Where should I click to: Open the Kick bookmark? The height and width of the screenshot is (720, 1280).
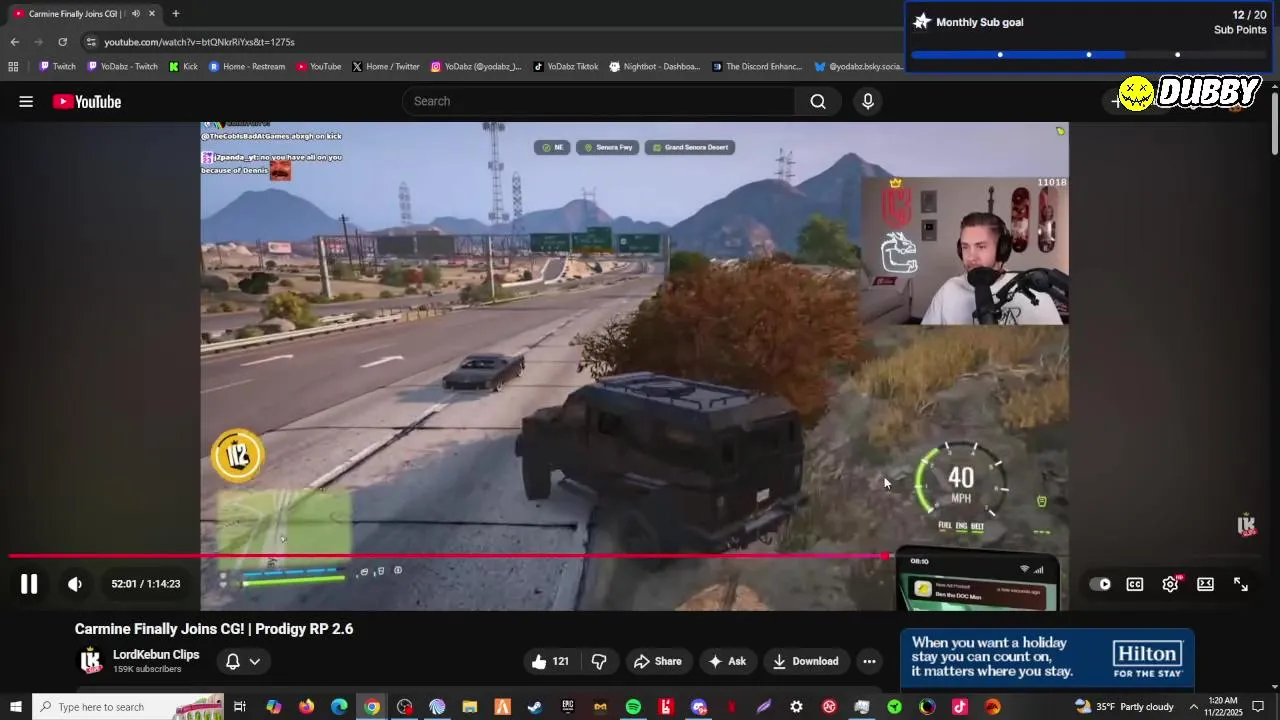click(183, 67)
